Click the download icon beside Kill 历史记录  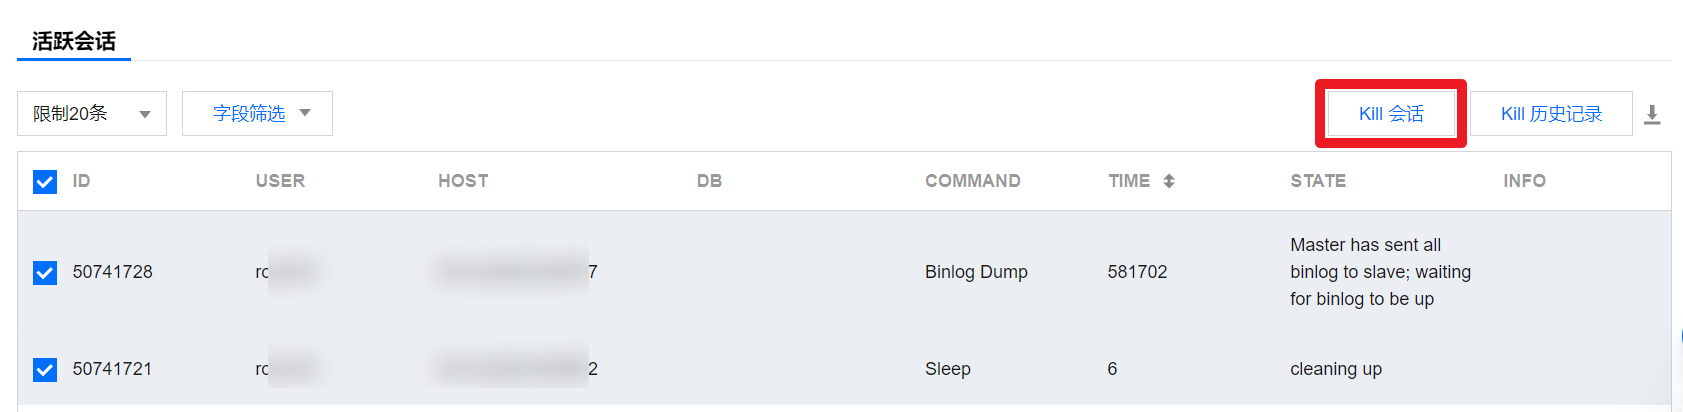coord(1652,115)
